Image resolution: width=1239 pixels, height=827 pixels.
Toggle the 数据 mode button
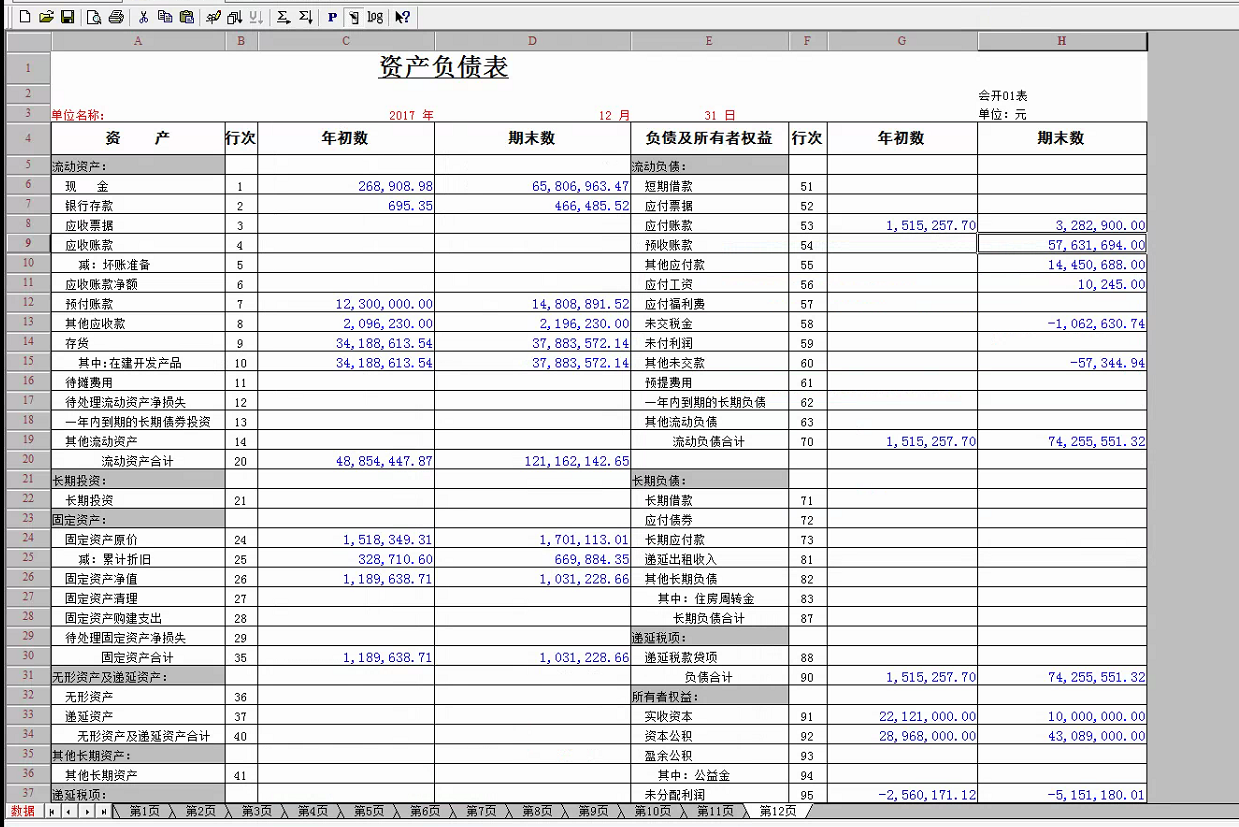(23, 811)
